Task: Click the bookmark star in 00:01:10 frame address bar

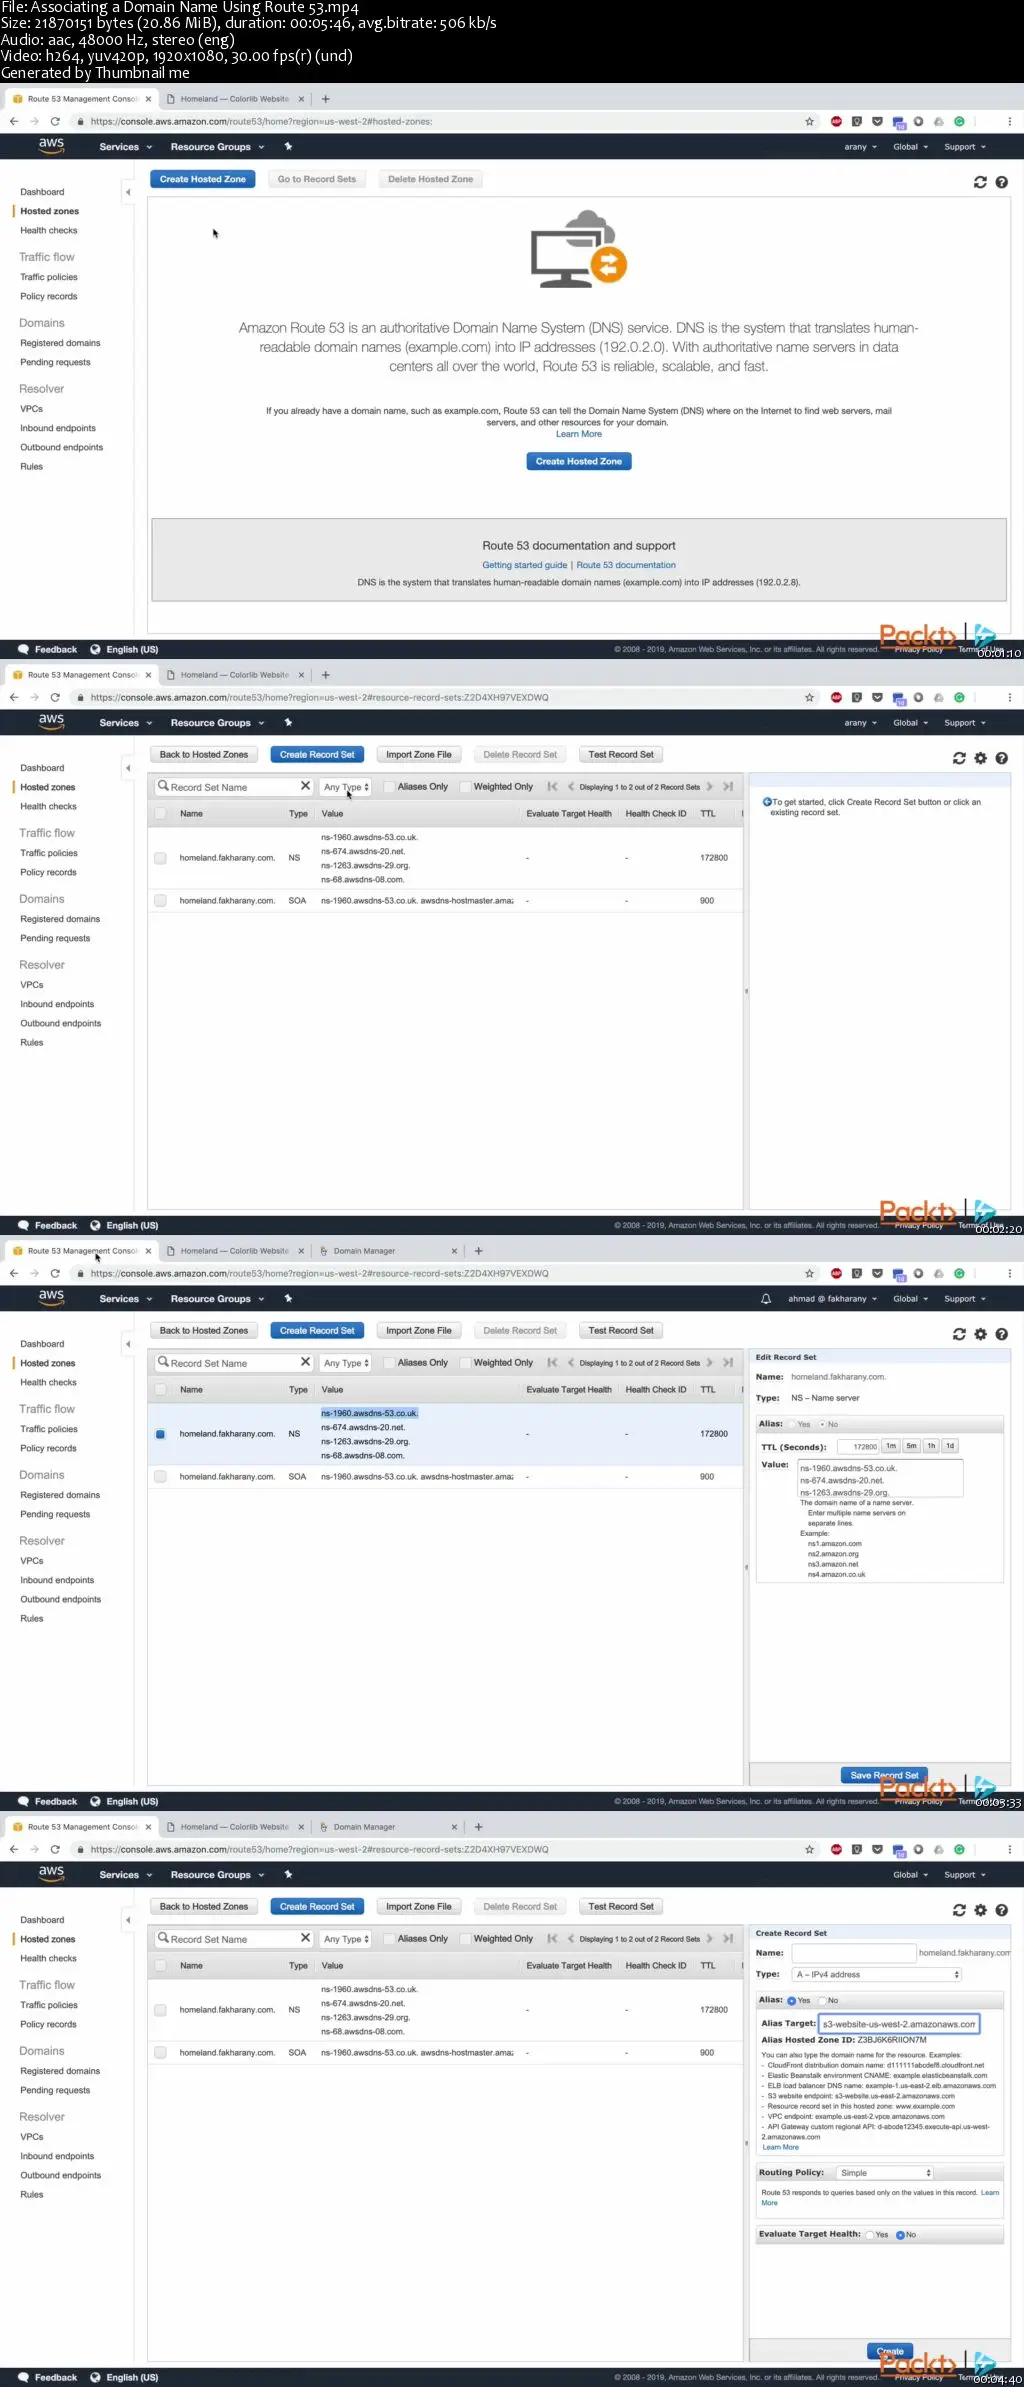Action: point(809,122)
